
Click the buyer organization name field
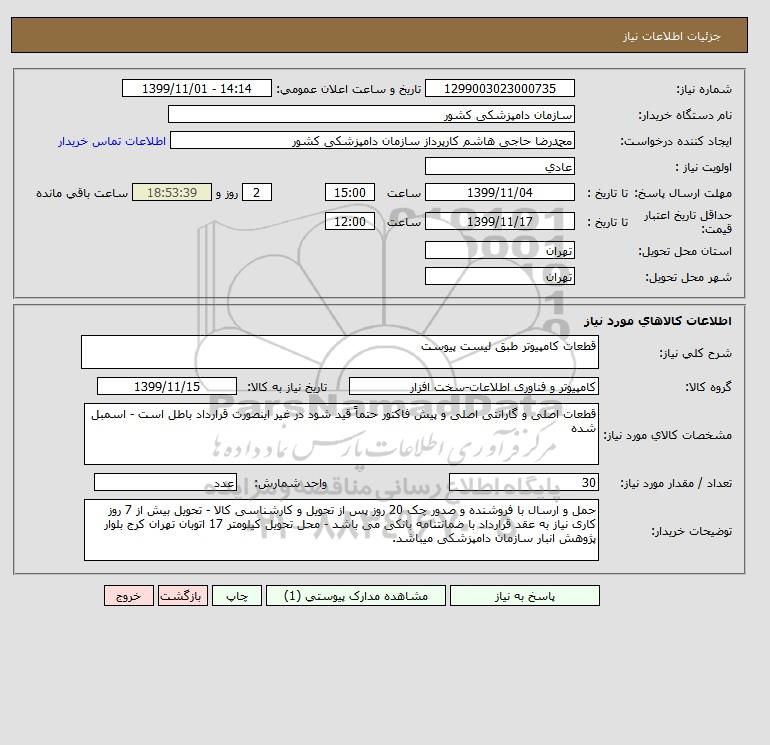371,114
